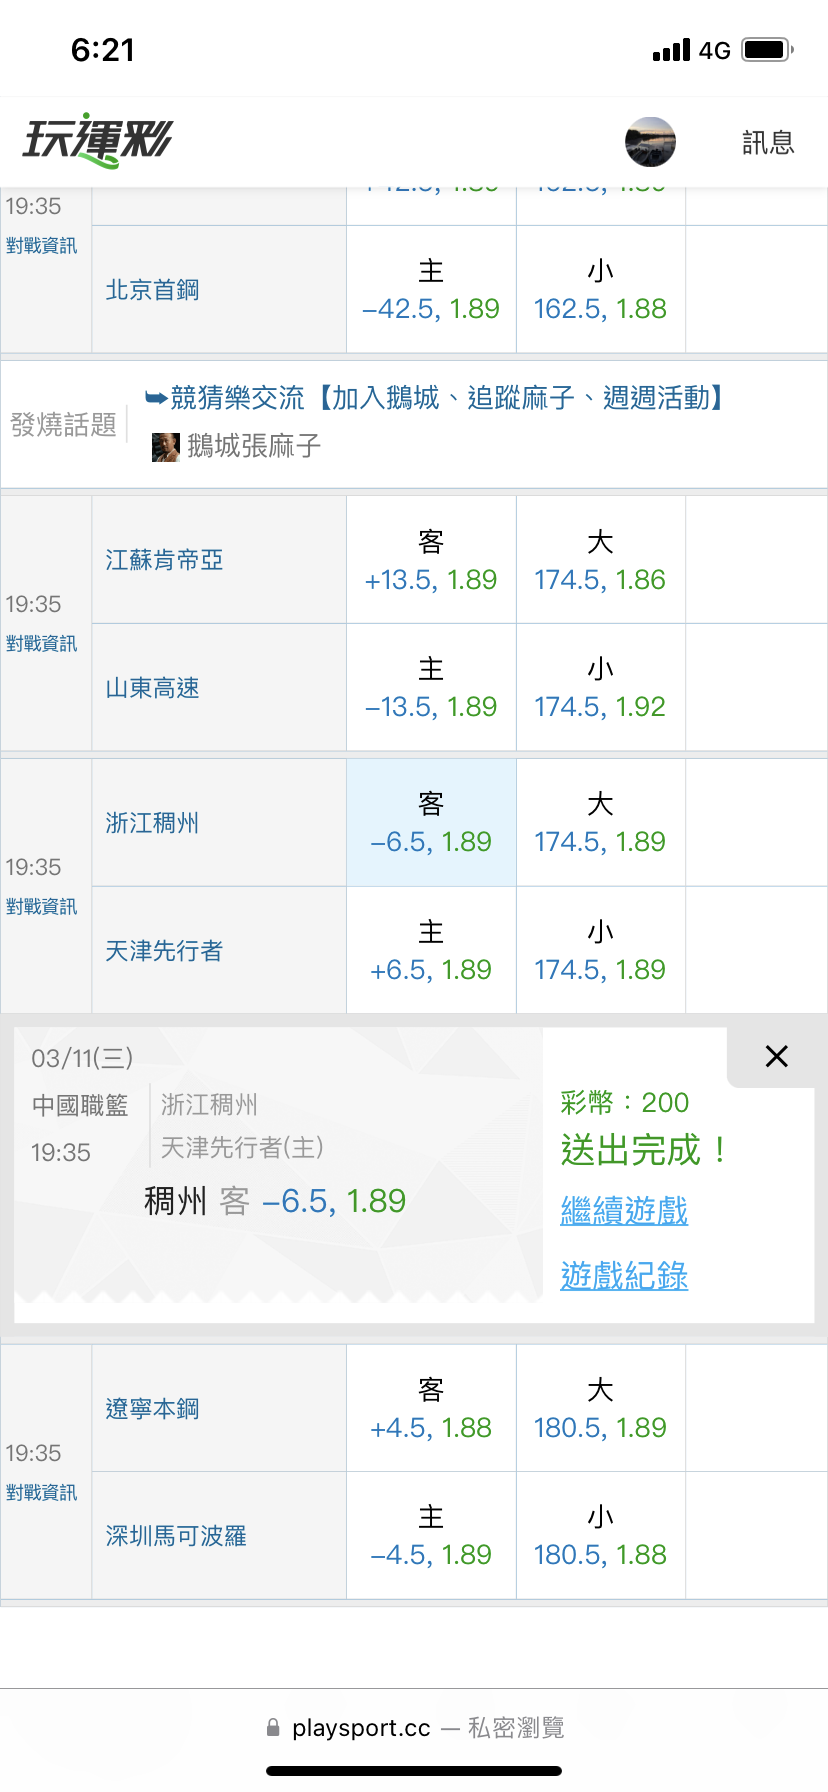This screenshot has width=828, height=1792.
Task: Open 對戰資訊 for 遼寧本鋼 match
Action: pos(42,1493)
